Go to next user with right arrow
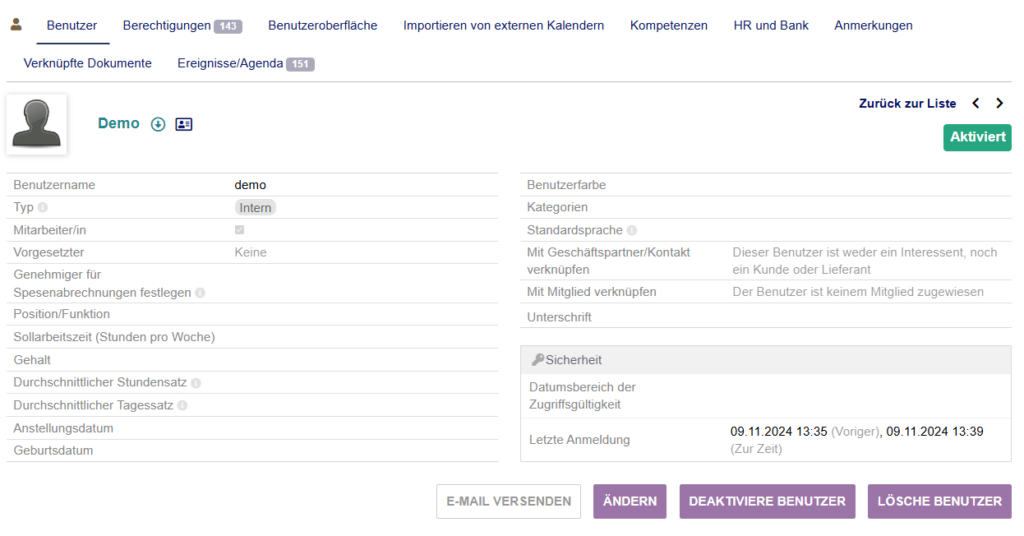 (999, 103)
